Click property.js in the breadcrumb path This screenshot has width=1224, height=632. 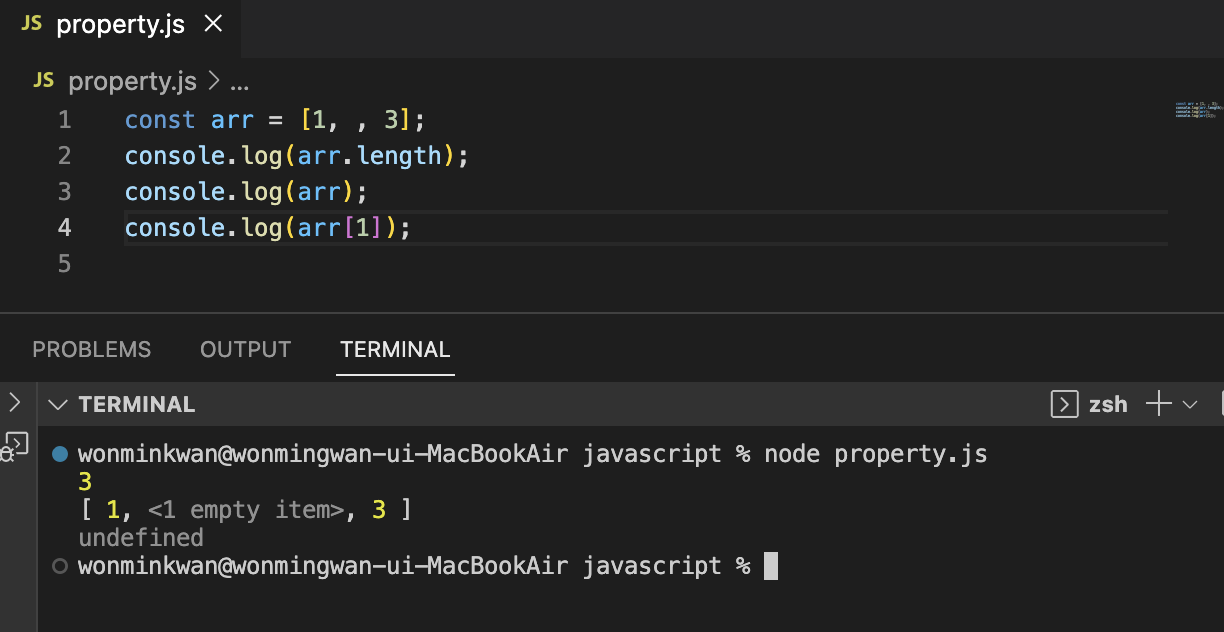pos(133,81)
